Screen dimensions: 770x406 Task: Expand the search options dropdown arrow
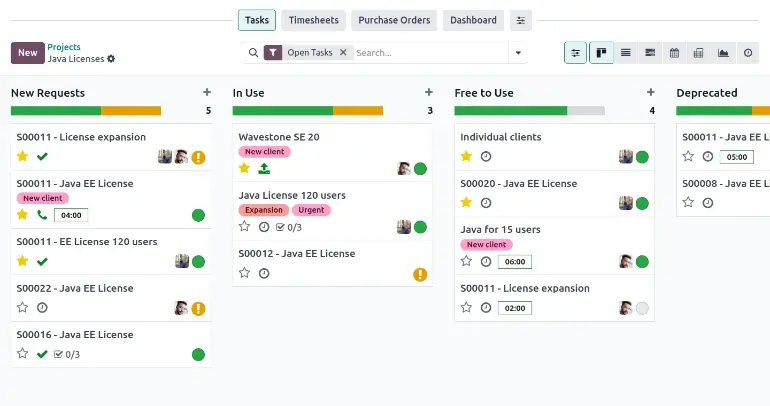coord(518,53)
